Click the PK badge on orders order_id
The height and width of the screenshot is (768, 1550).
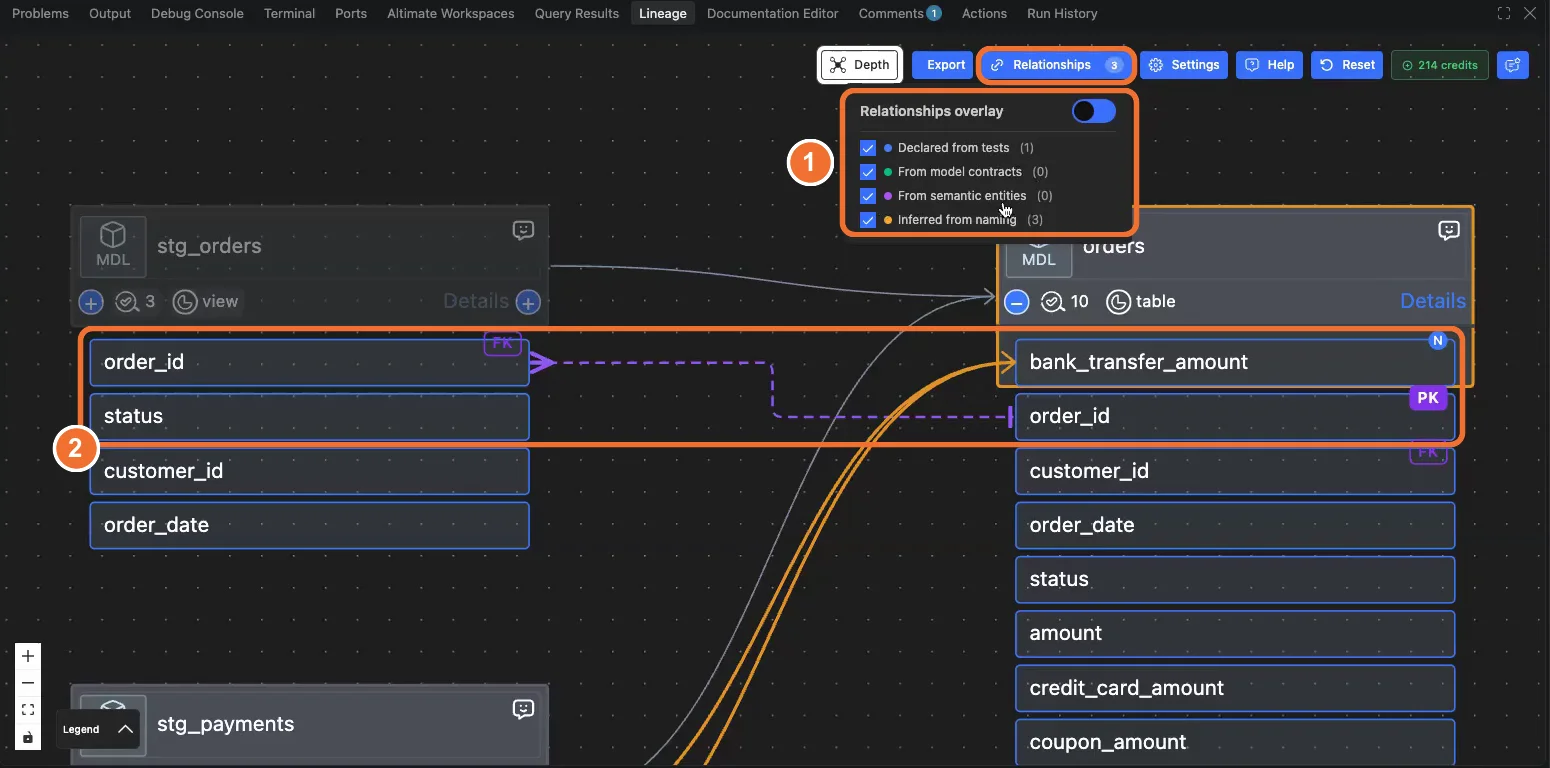1428,398
